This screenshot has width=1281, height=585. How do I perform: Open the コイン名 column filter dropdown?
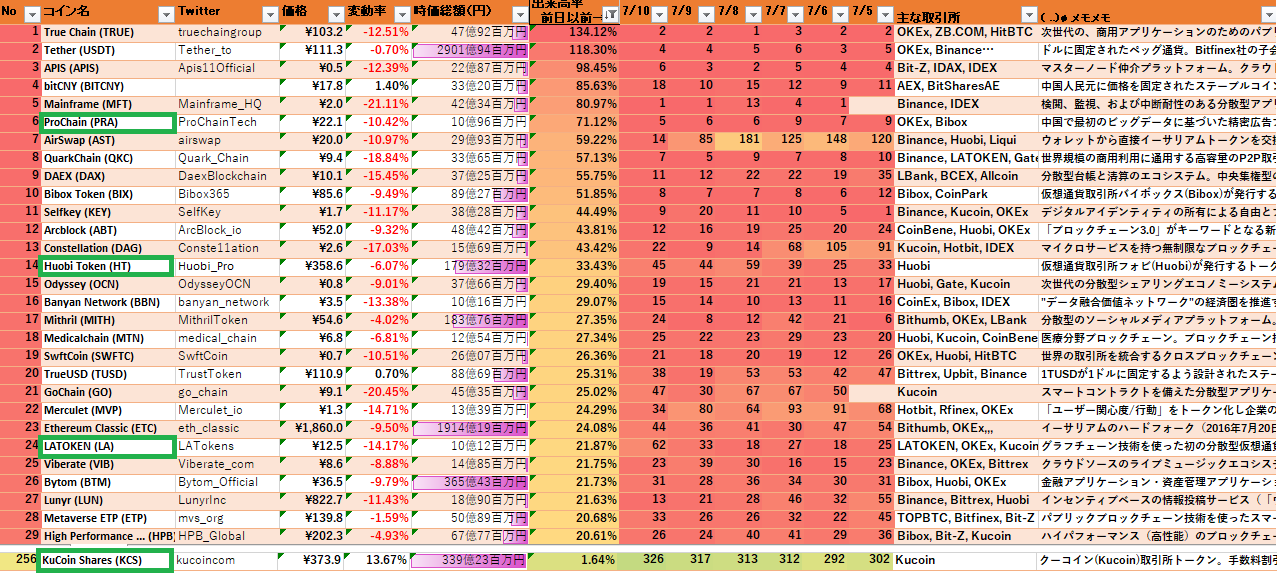(x=164, y=14)
